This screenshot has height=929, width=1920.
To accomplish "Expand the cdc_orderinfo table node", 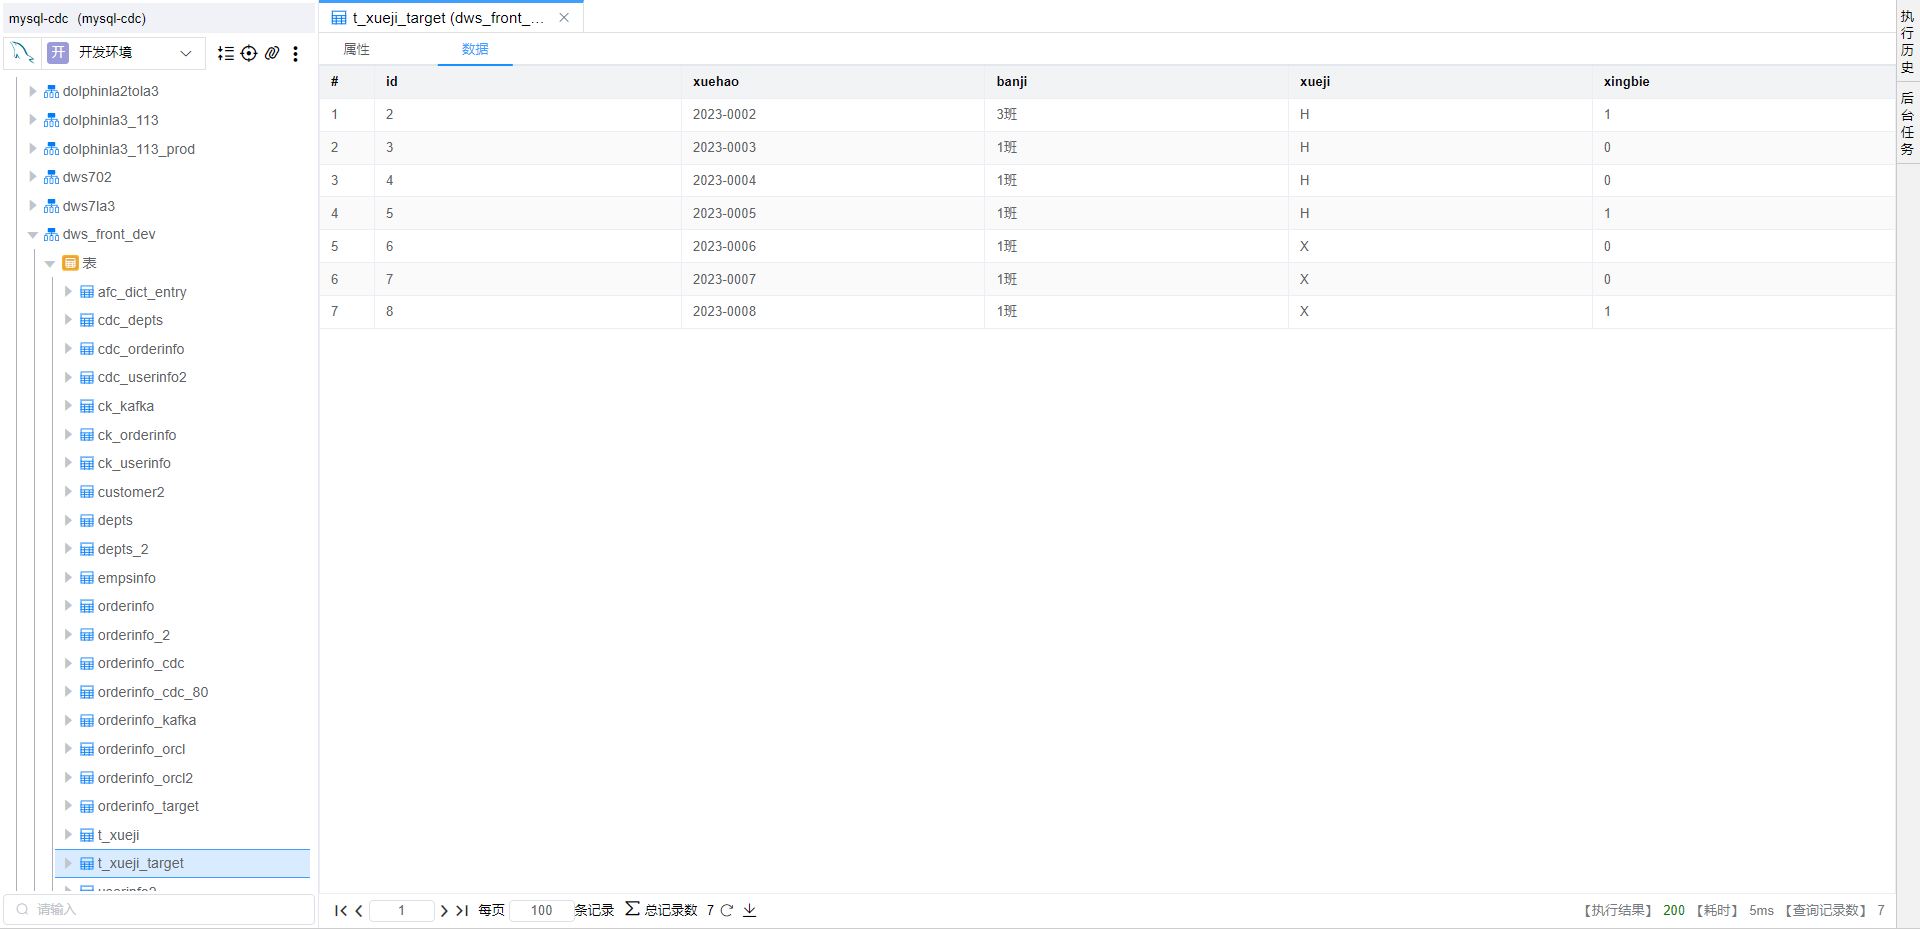I will [68, 349].
